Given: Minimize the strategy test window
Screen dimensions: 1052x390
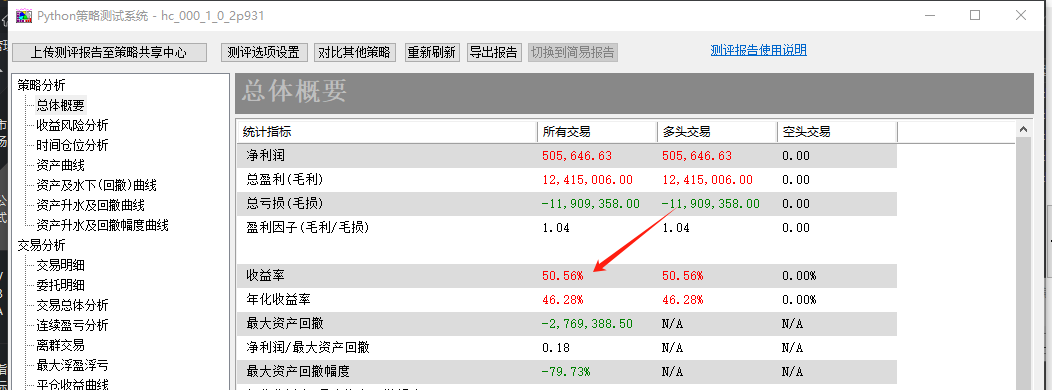Looking at the screenshot, I should (x=929, y=15).
